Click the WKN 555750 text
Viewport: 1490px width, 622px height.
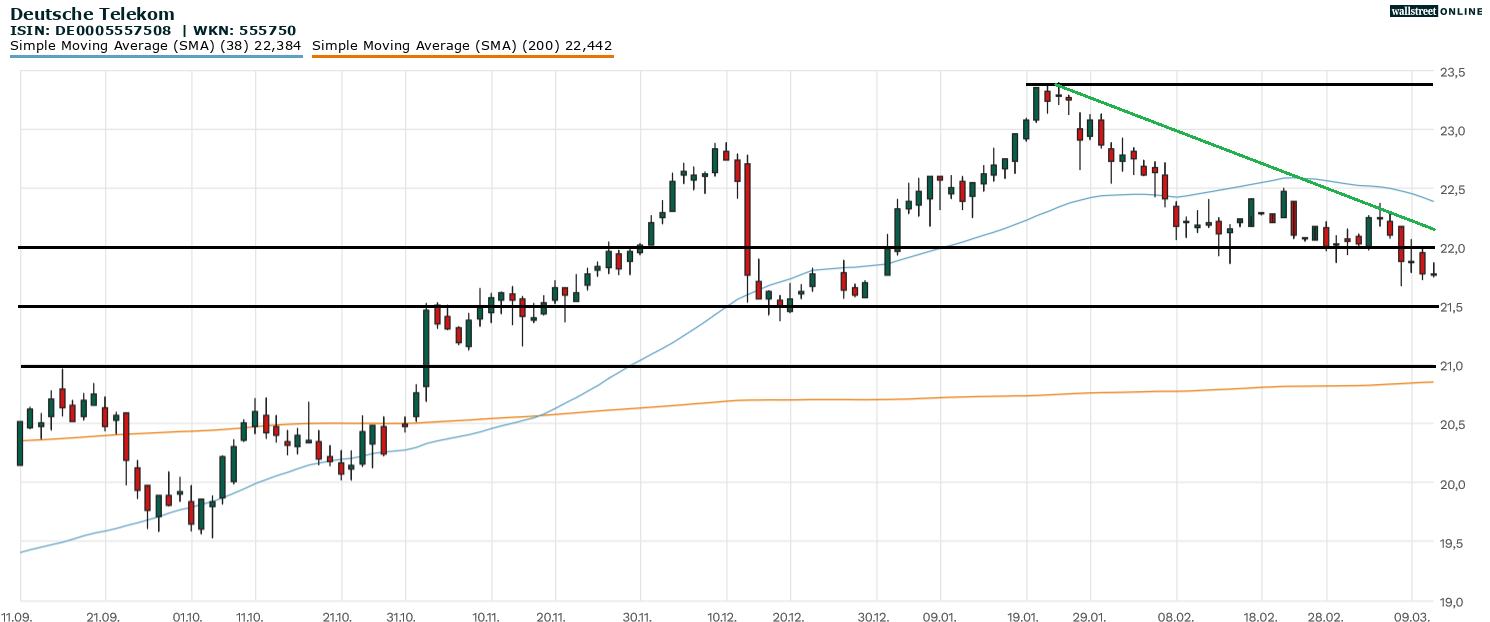pos(246,31)
